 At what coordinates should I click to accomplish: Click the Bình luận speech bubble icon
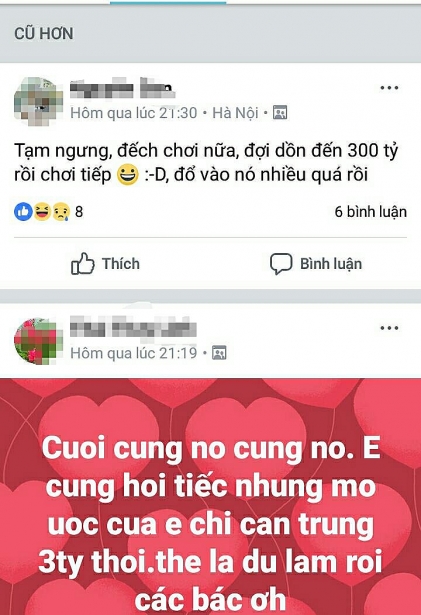(281, 264)
